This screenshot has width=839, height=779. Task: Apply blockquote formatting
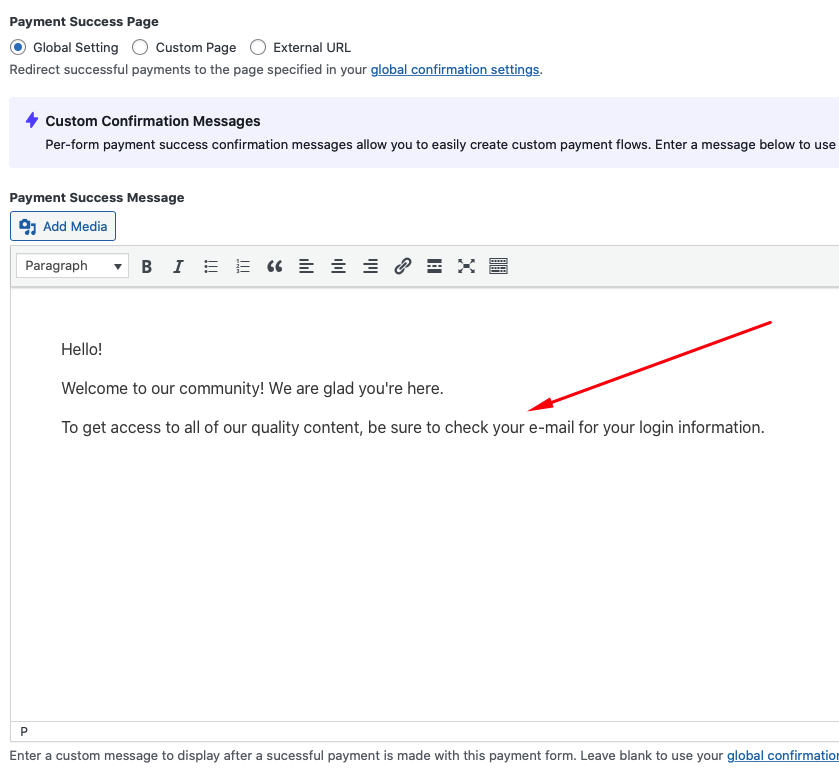point(275,266)
